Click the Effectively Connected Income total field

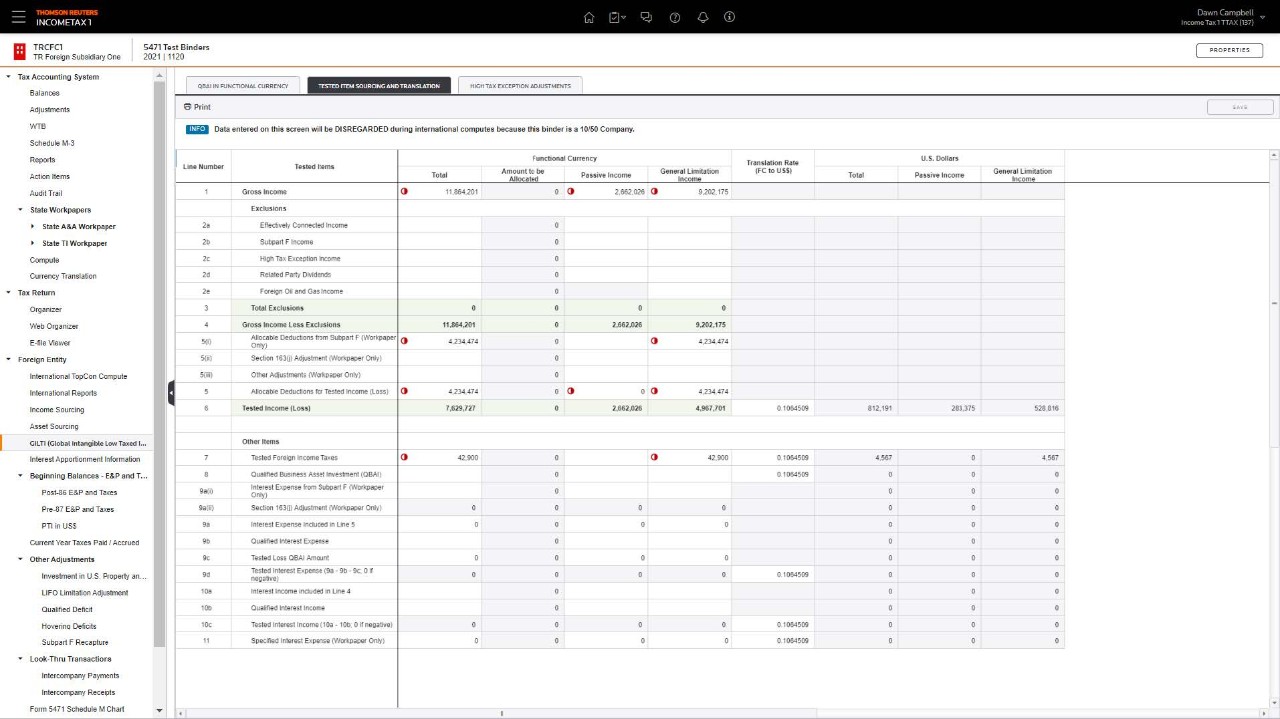pos(439,225)
